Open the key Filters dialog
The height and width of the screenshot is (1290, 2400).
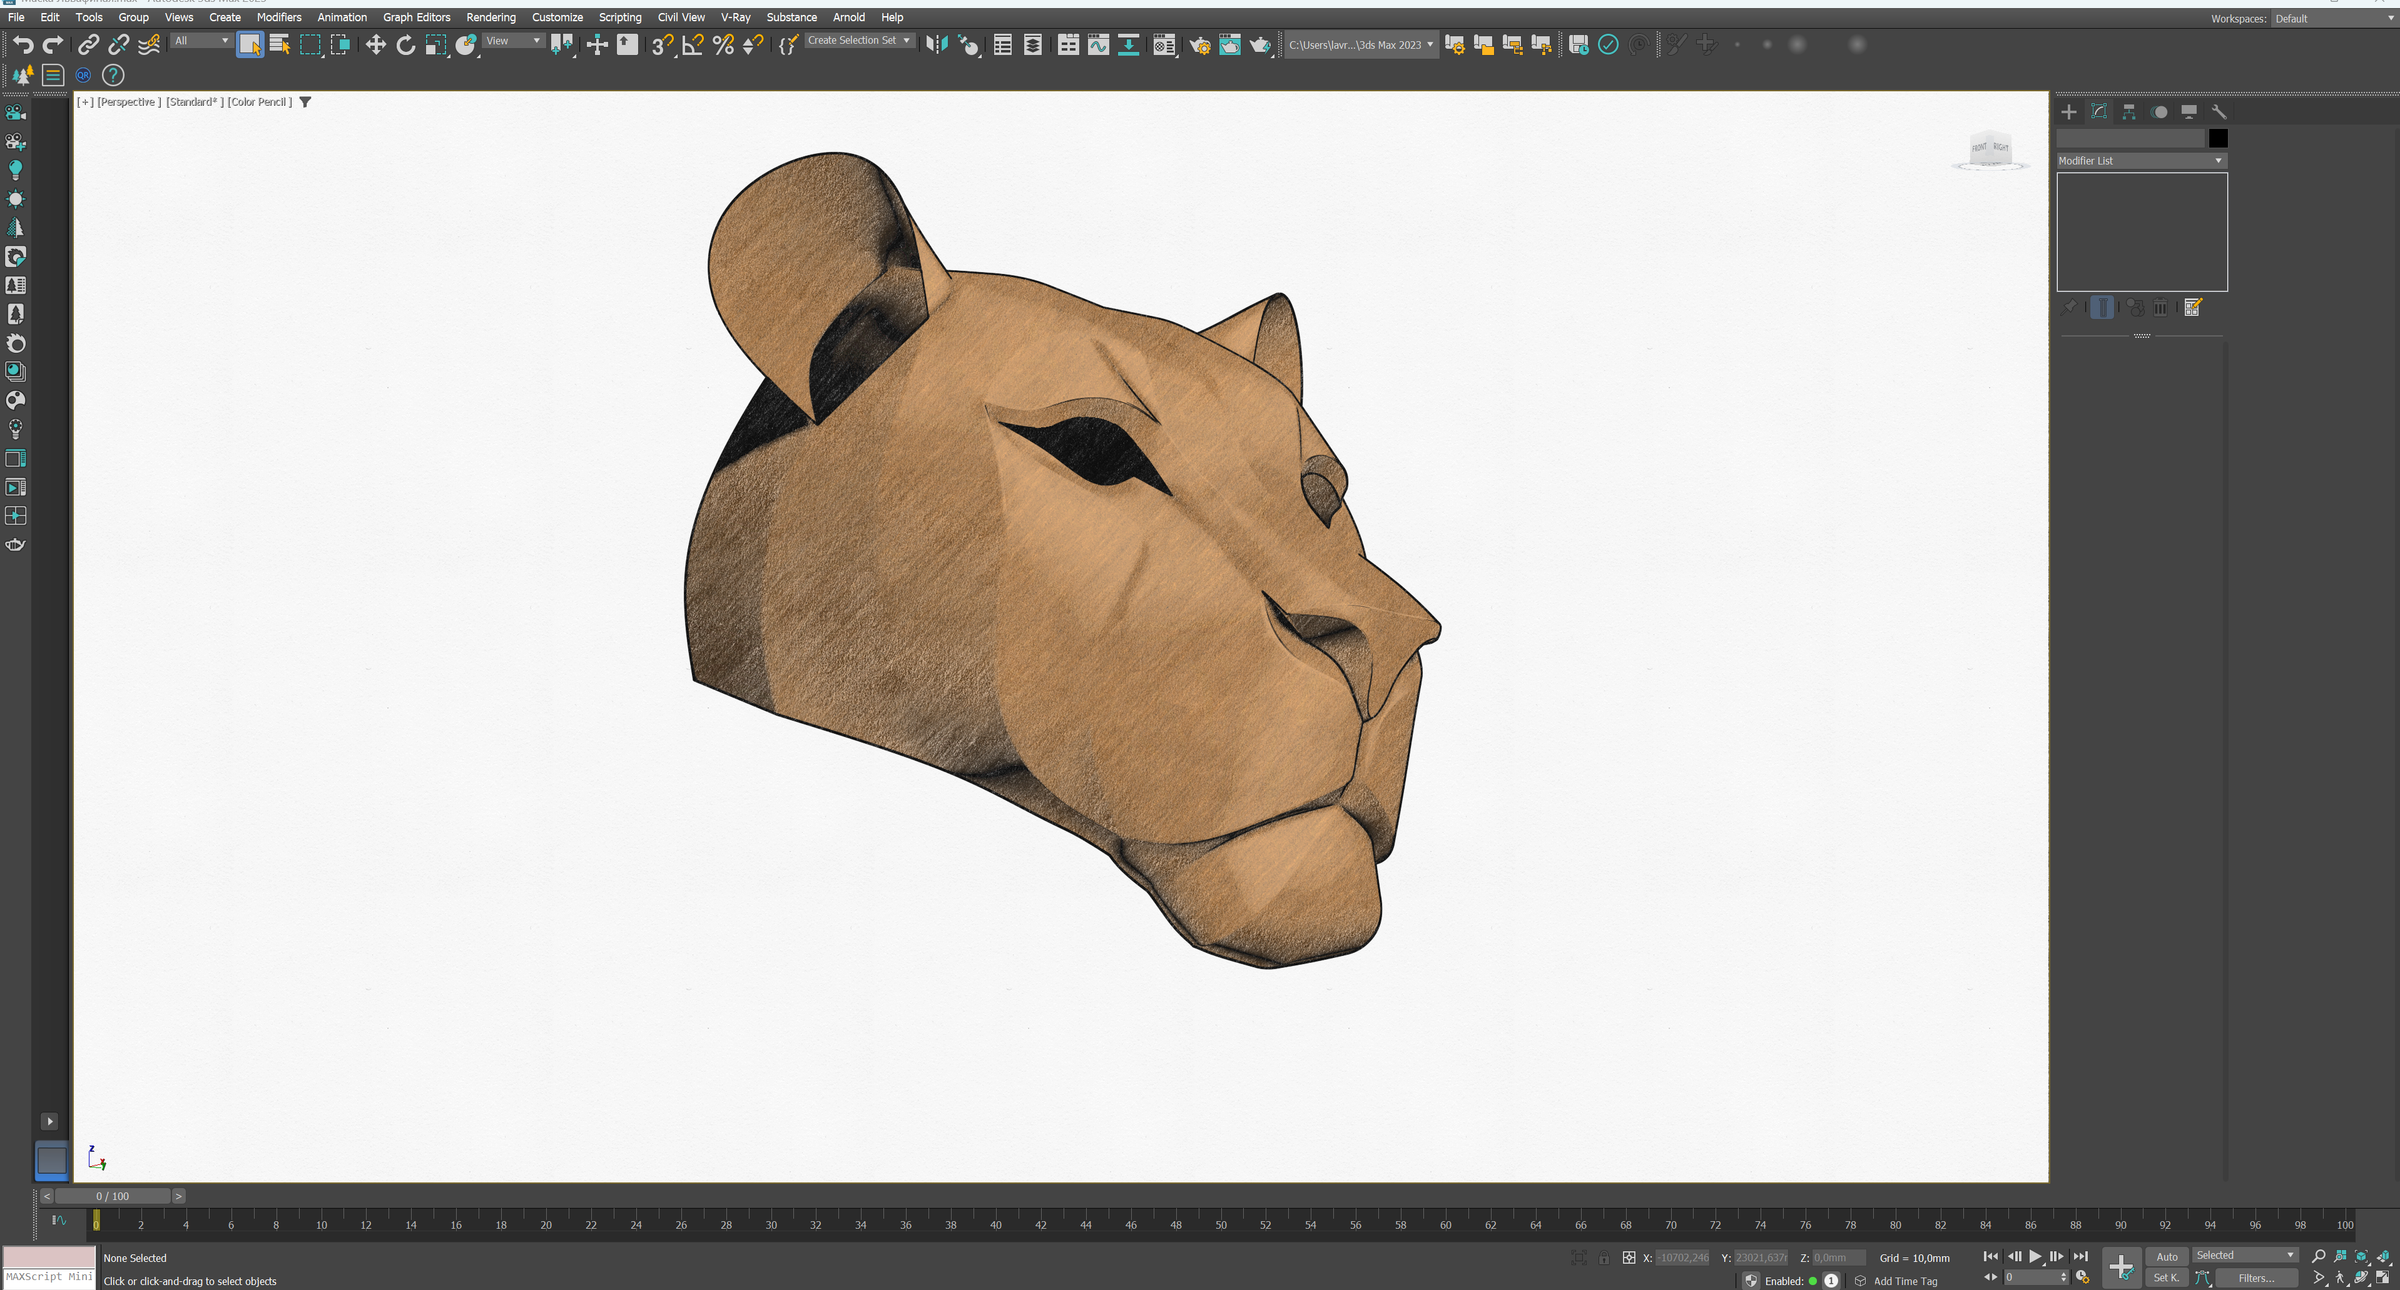2257,1277
